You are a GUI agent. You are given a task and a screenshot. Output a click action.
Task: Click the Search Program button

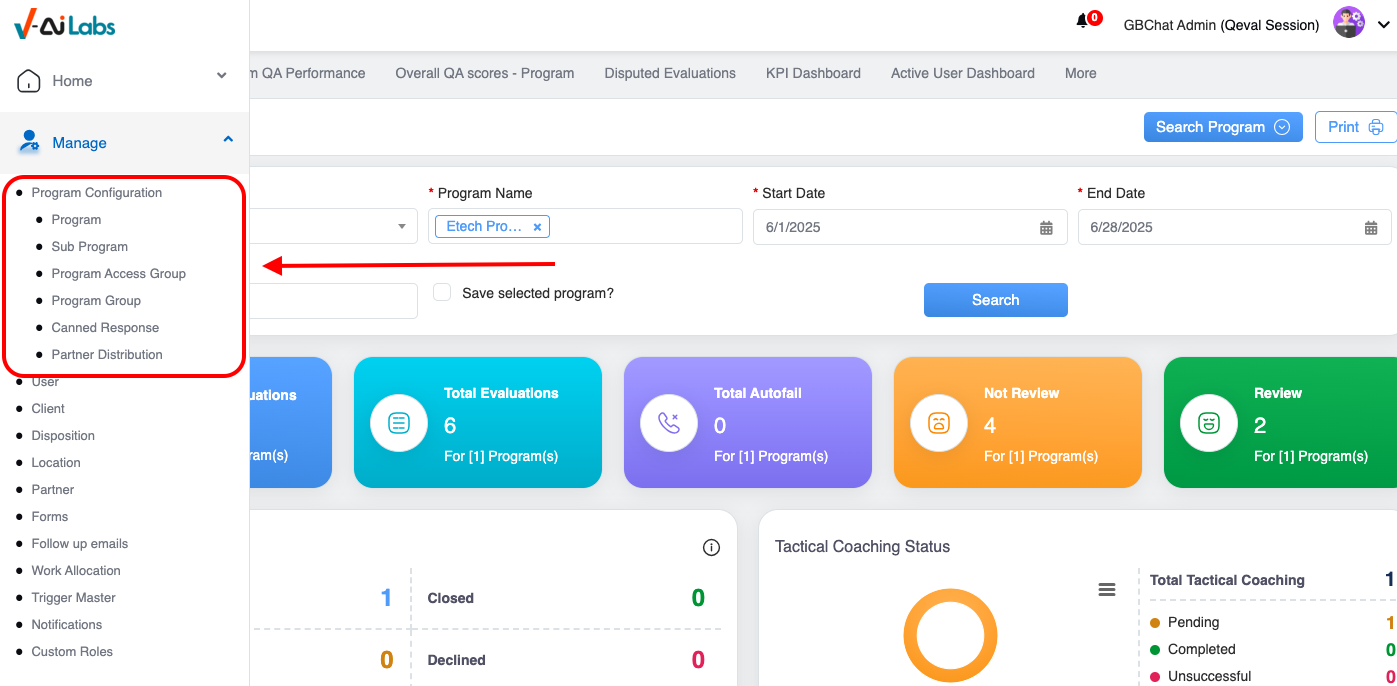1223,127
